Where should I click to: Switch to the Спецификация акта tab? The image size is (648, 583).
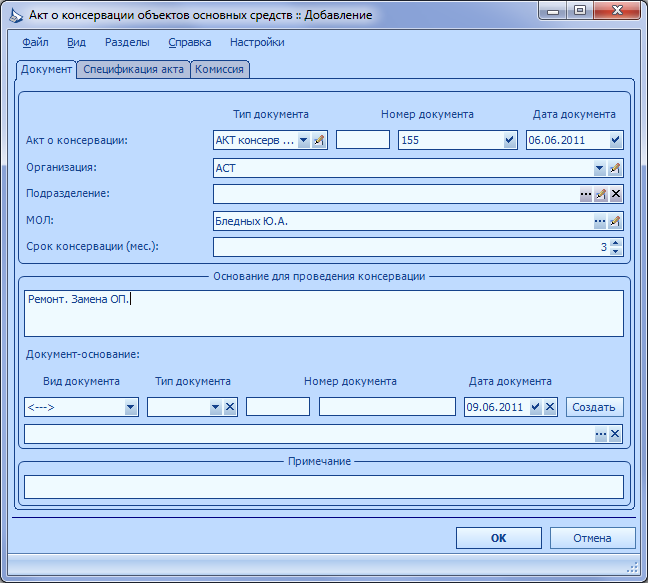[x=133, y=69]
